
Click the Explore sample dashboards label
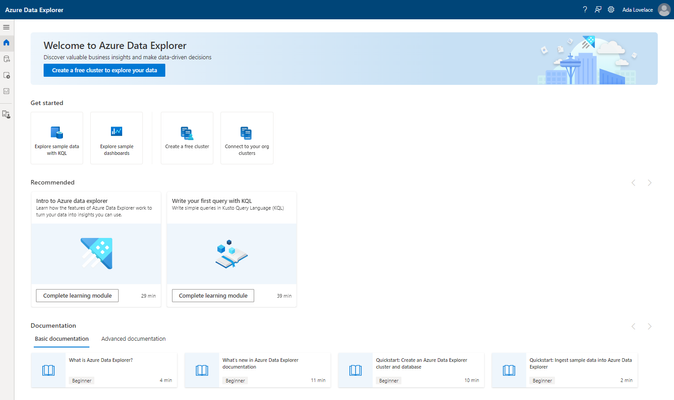[116, 150]
